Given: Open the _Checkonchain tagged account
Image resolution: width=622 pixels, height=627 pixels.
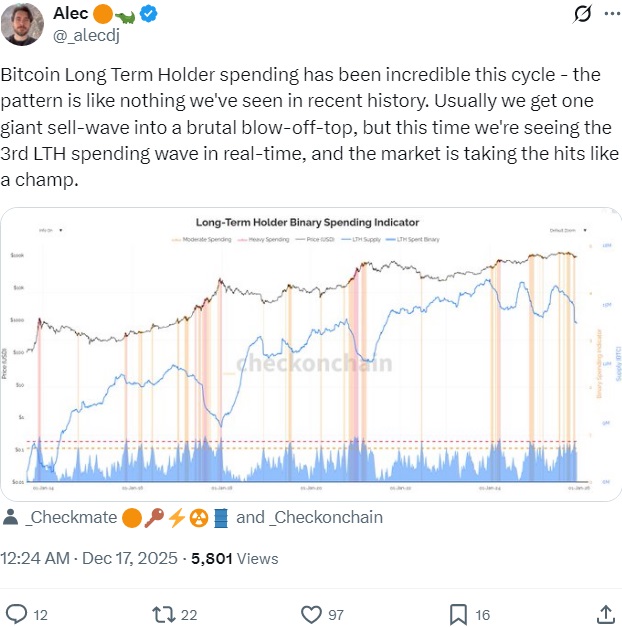Looking at the screenshot, I should pos(327,518).
